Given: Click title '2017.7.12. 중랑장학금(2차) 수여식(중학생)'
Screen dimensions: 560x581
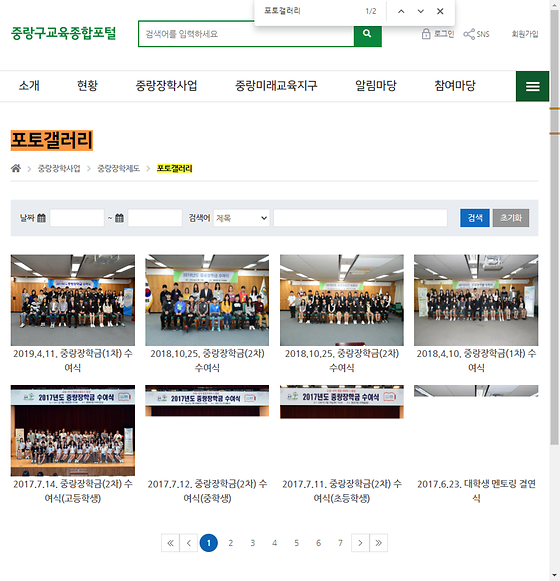Looking at the screenshot, I should click(207, 491).
